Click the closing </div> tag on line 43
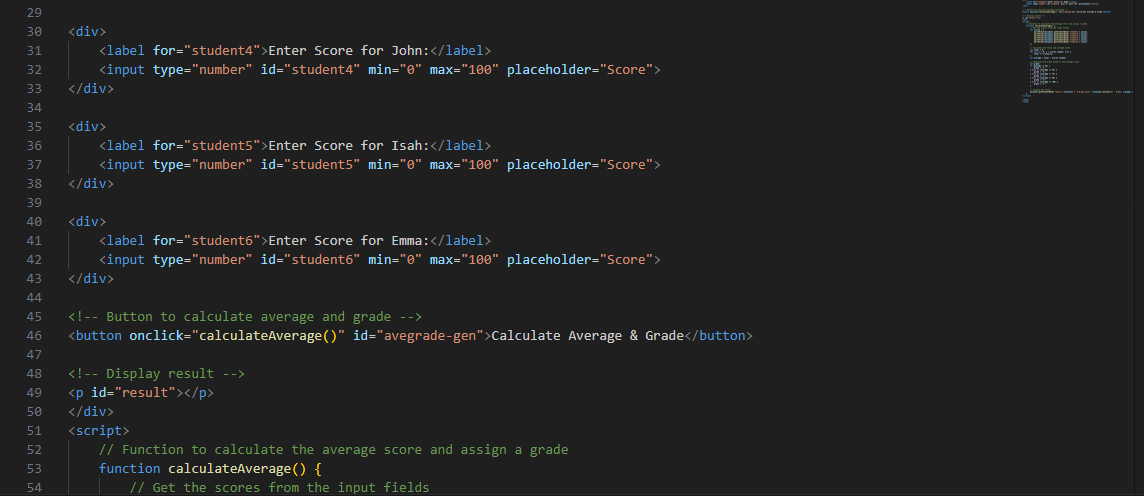The image size is (1144, 496). [91, 279]
